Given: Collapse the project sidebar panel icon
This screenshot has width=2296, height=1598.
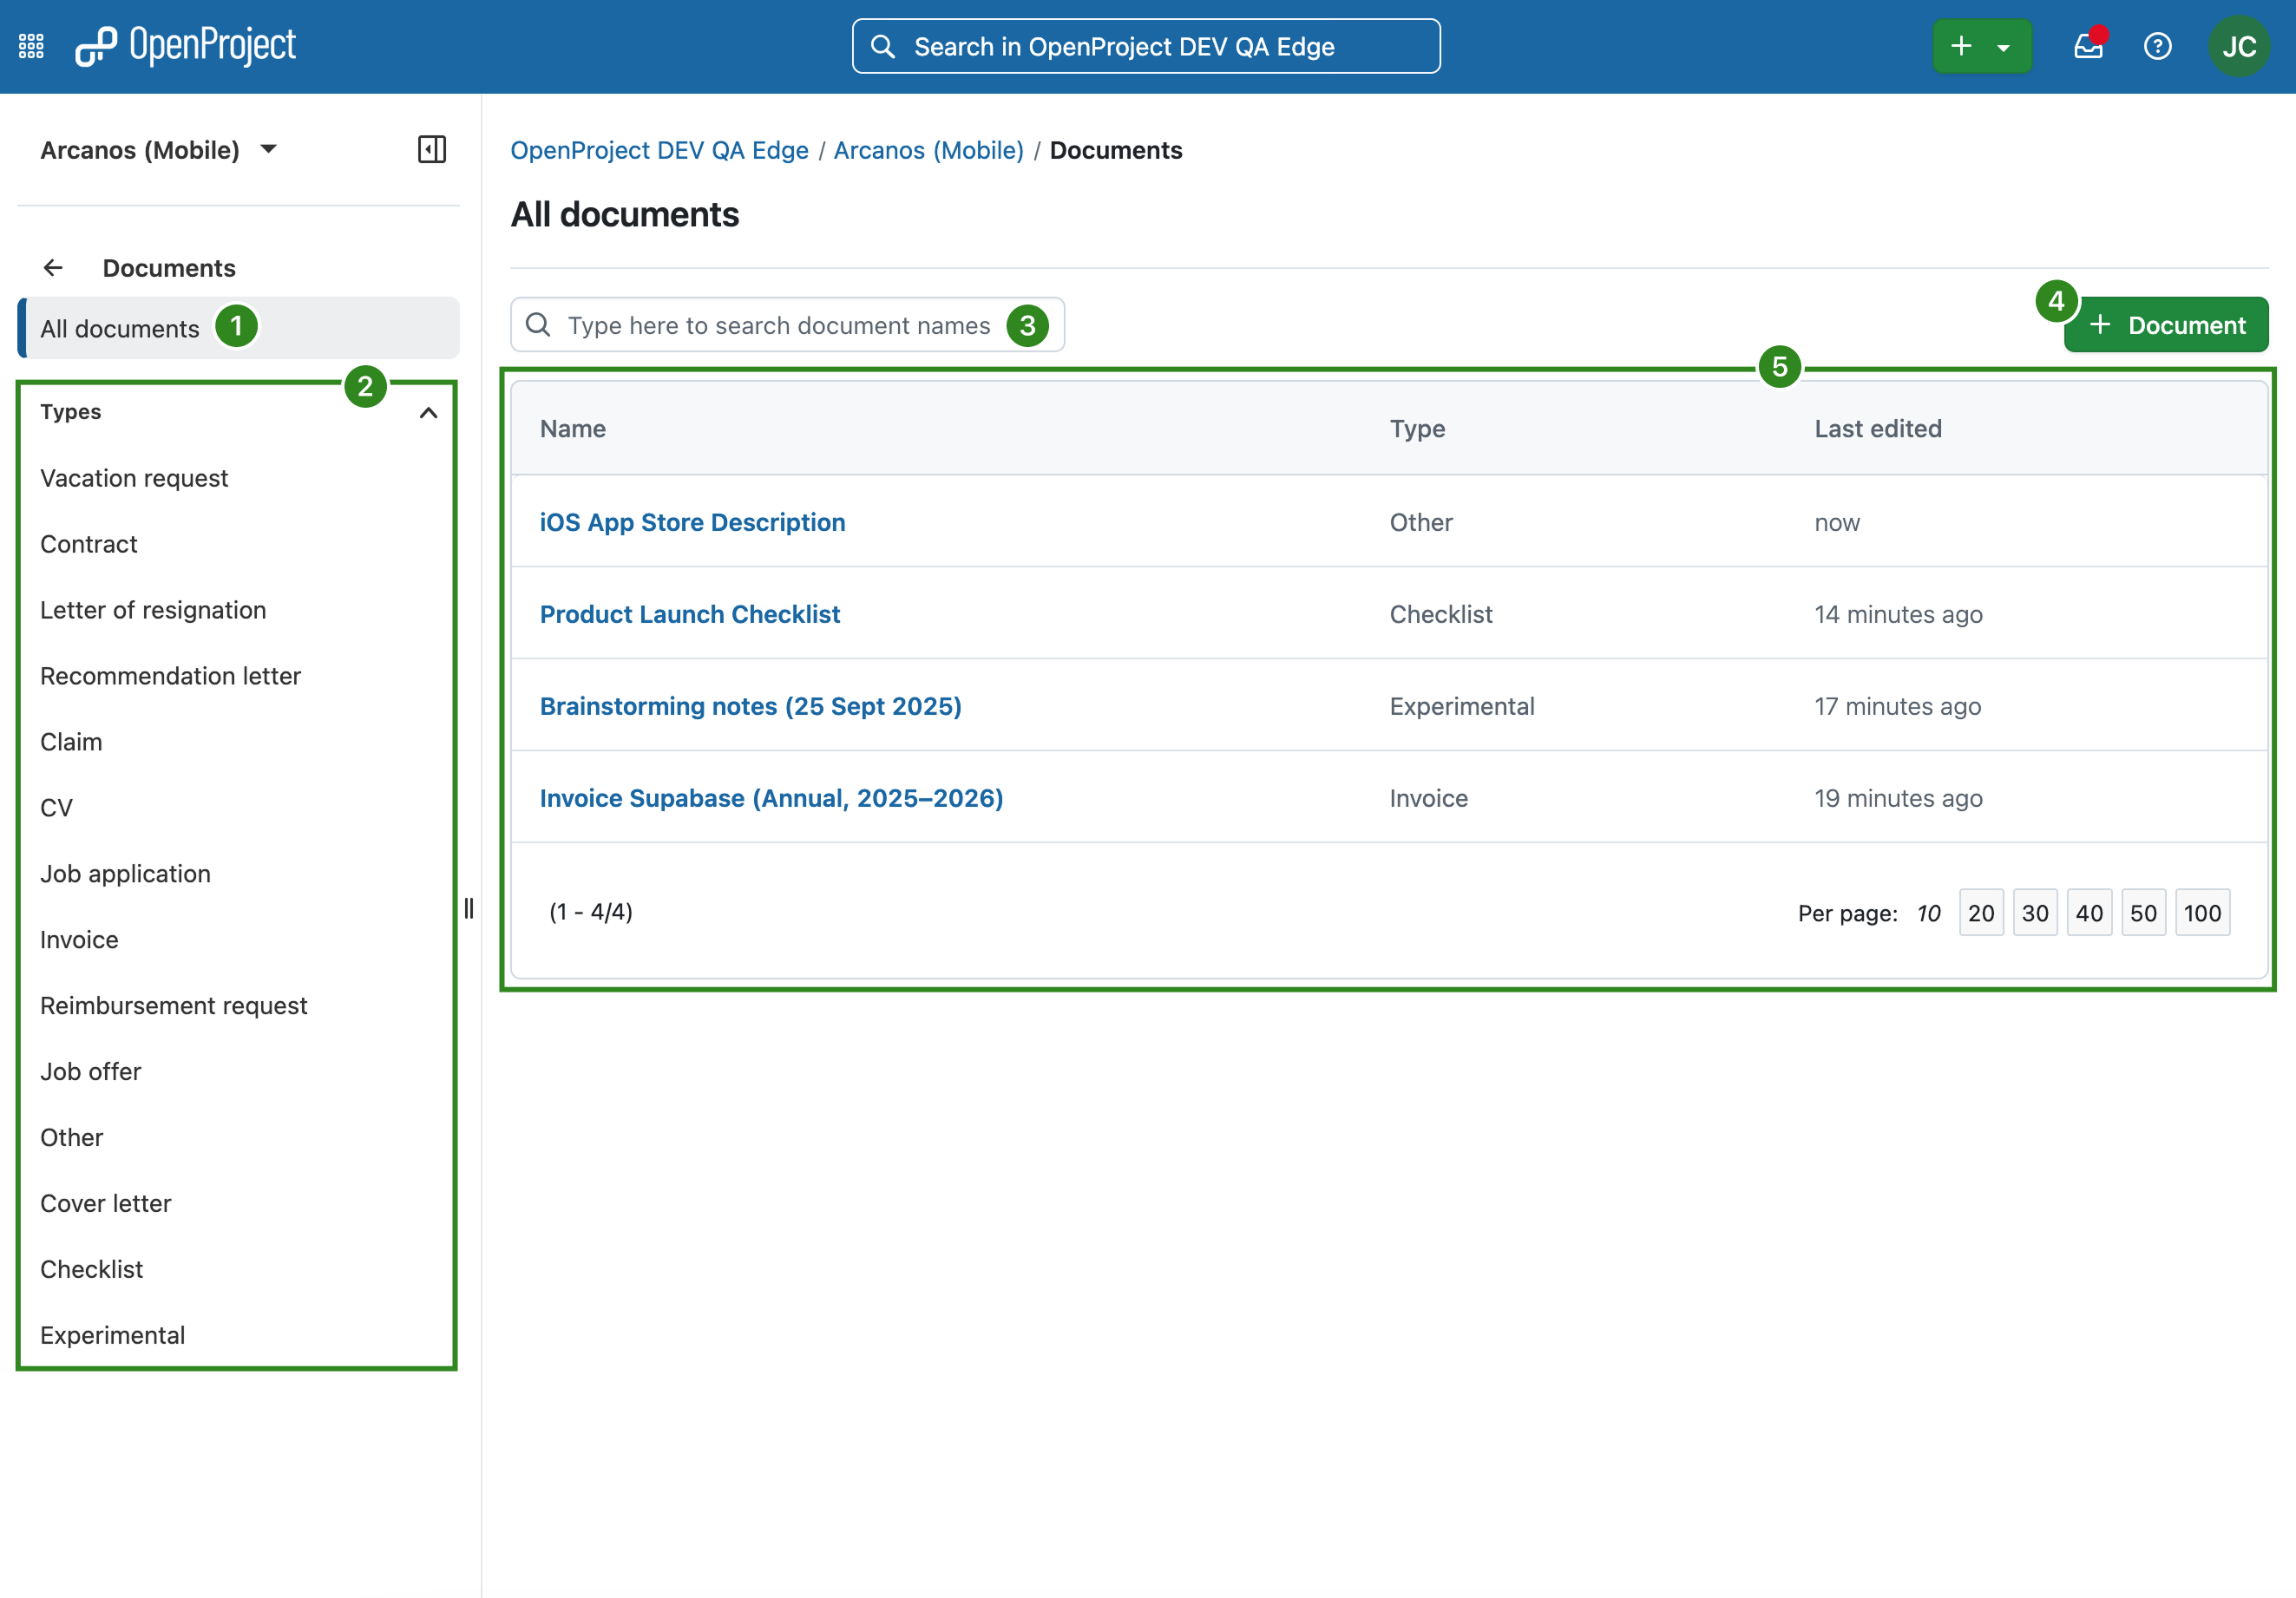Looking at the screenshot, I should pyautogui.click(x=432, y=150).
